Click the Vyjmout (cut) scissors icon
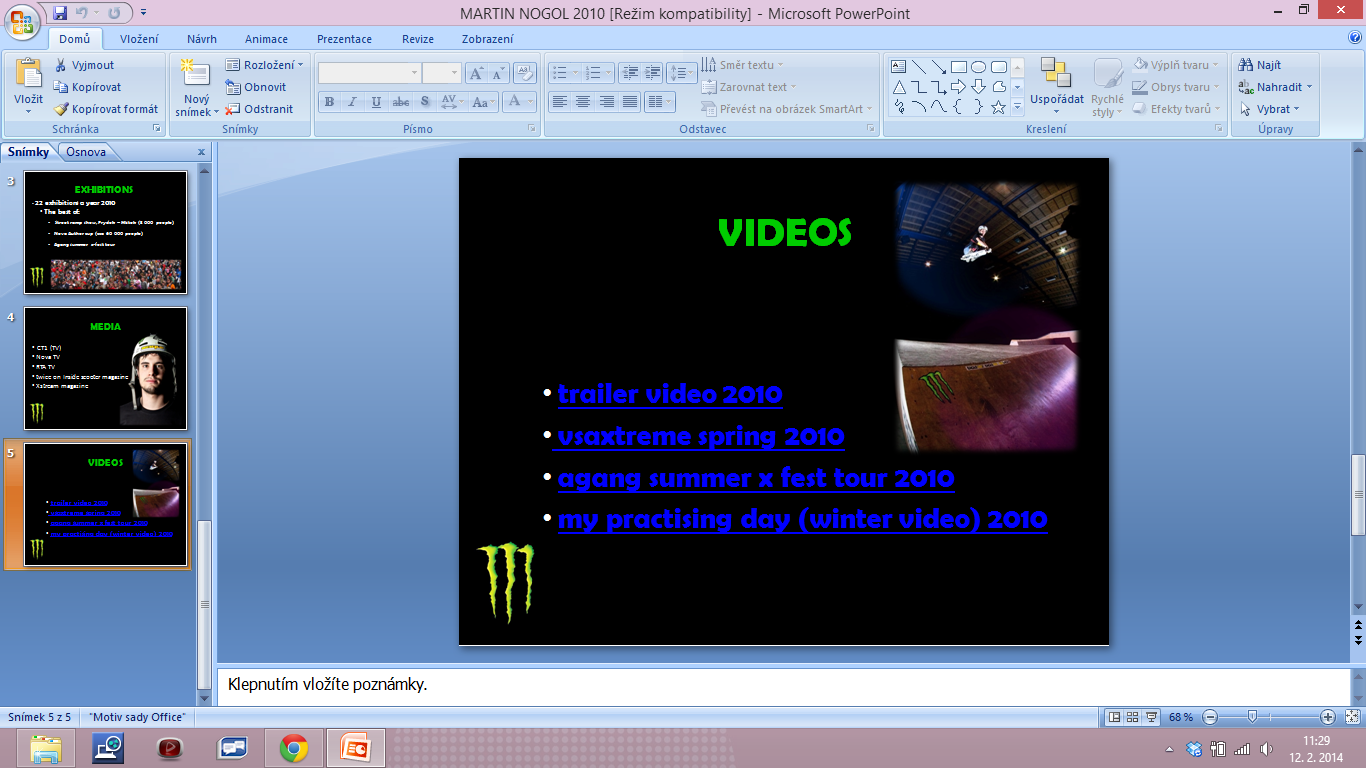 [x=61, y=65]
